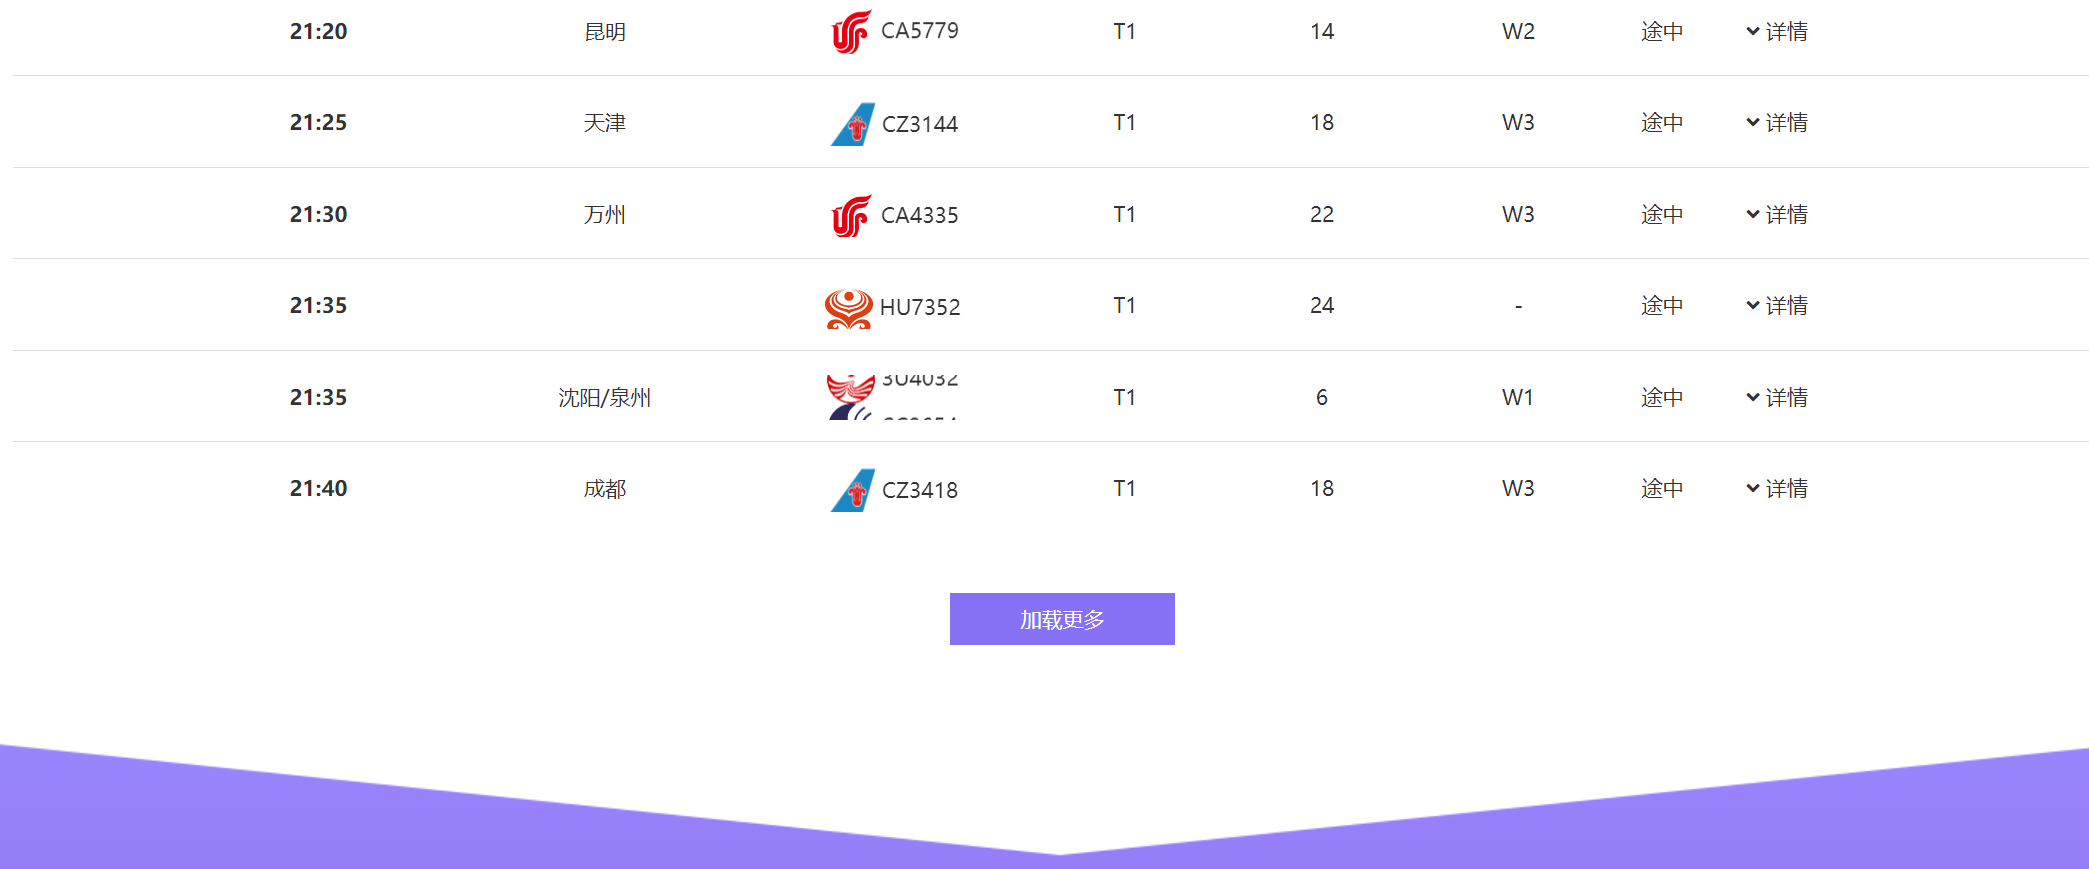Click the airline logo on the 沈阳/泉州 row
This screenshot has width=2089, height=869.
(x=850, y=397)
